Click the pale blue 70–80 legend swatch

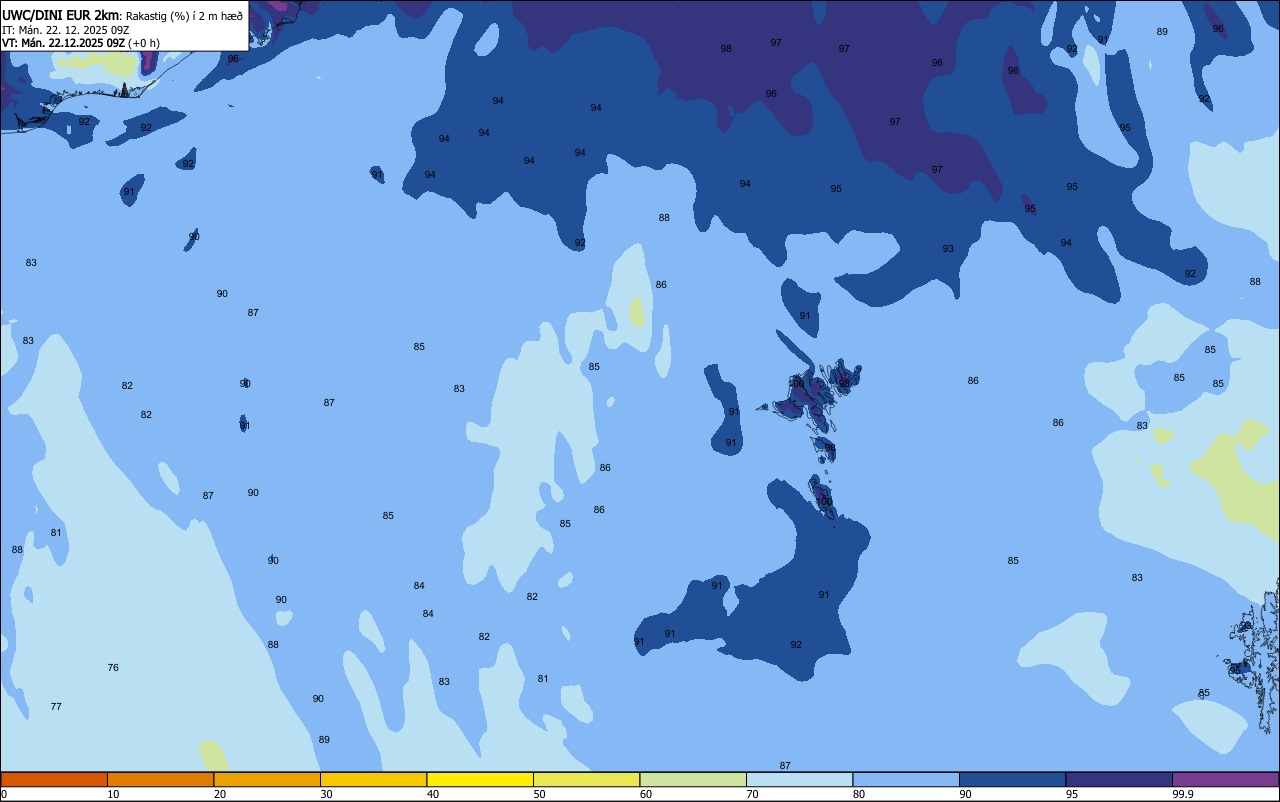[799, 779]
